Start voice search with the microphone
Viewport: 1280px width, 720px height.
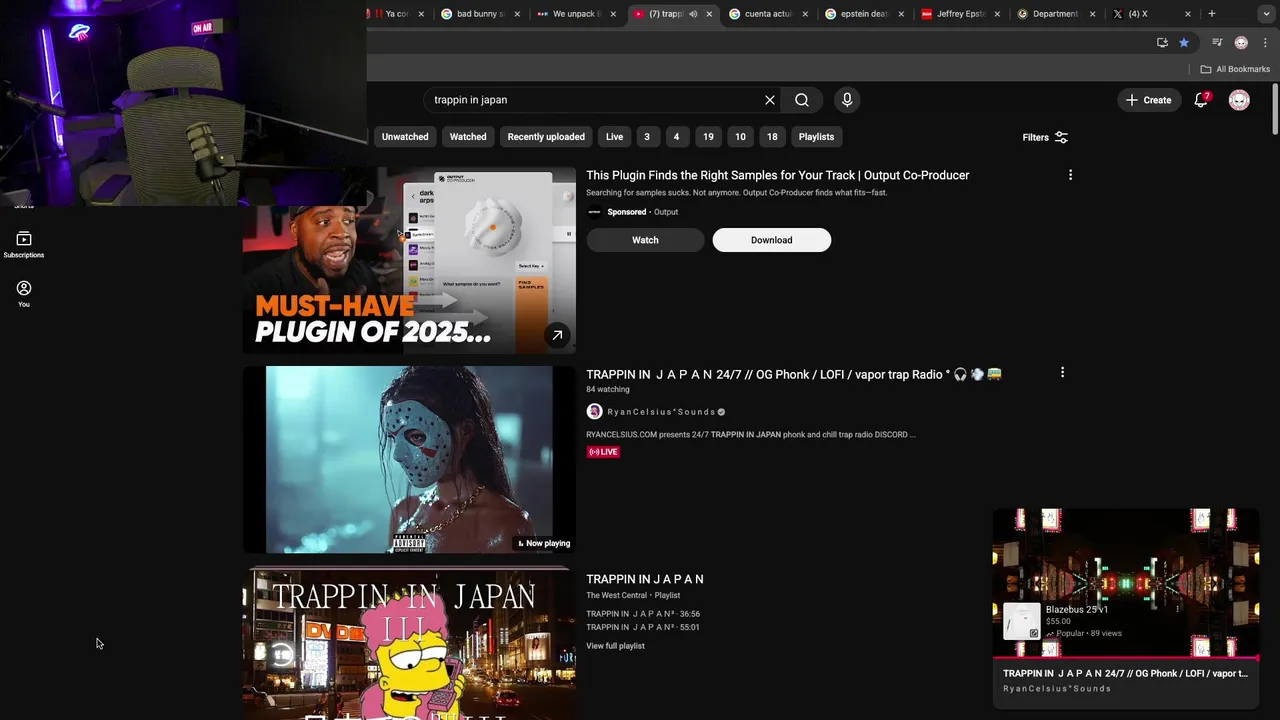(x=847, y=100)
